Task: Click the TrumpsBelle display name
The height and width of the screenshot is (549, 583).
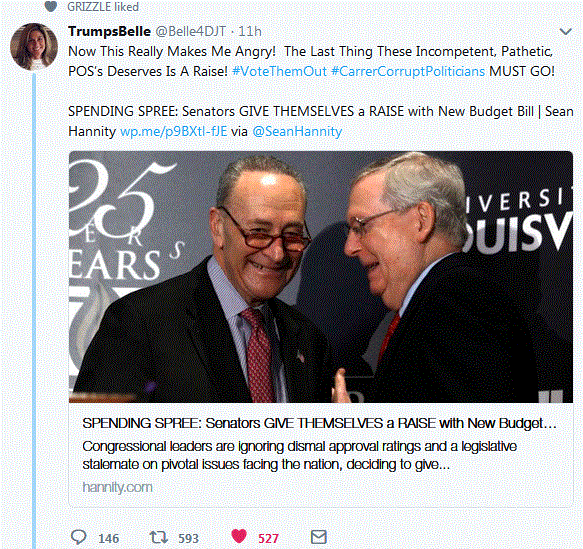Action: (109, 31)
